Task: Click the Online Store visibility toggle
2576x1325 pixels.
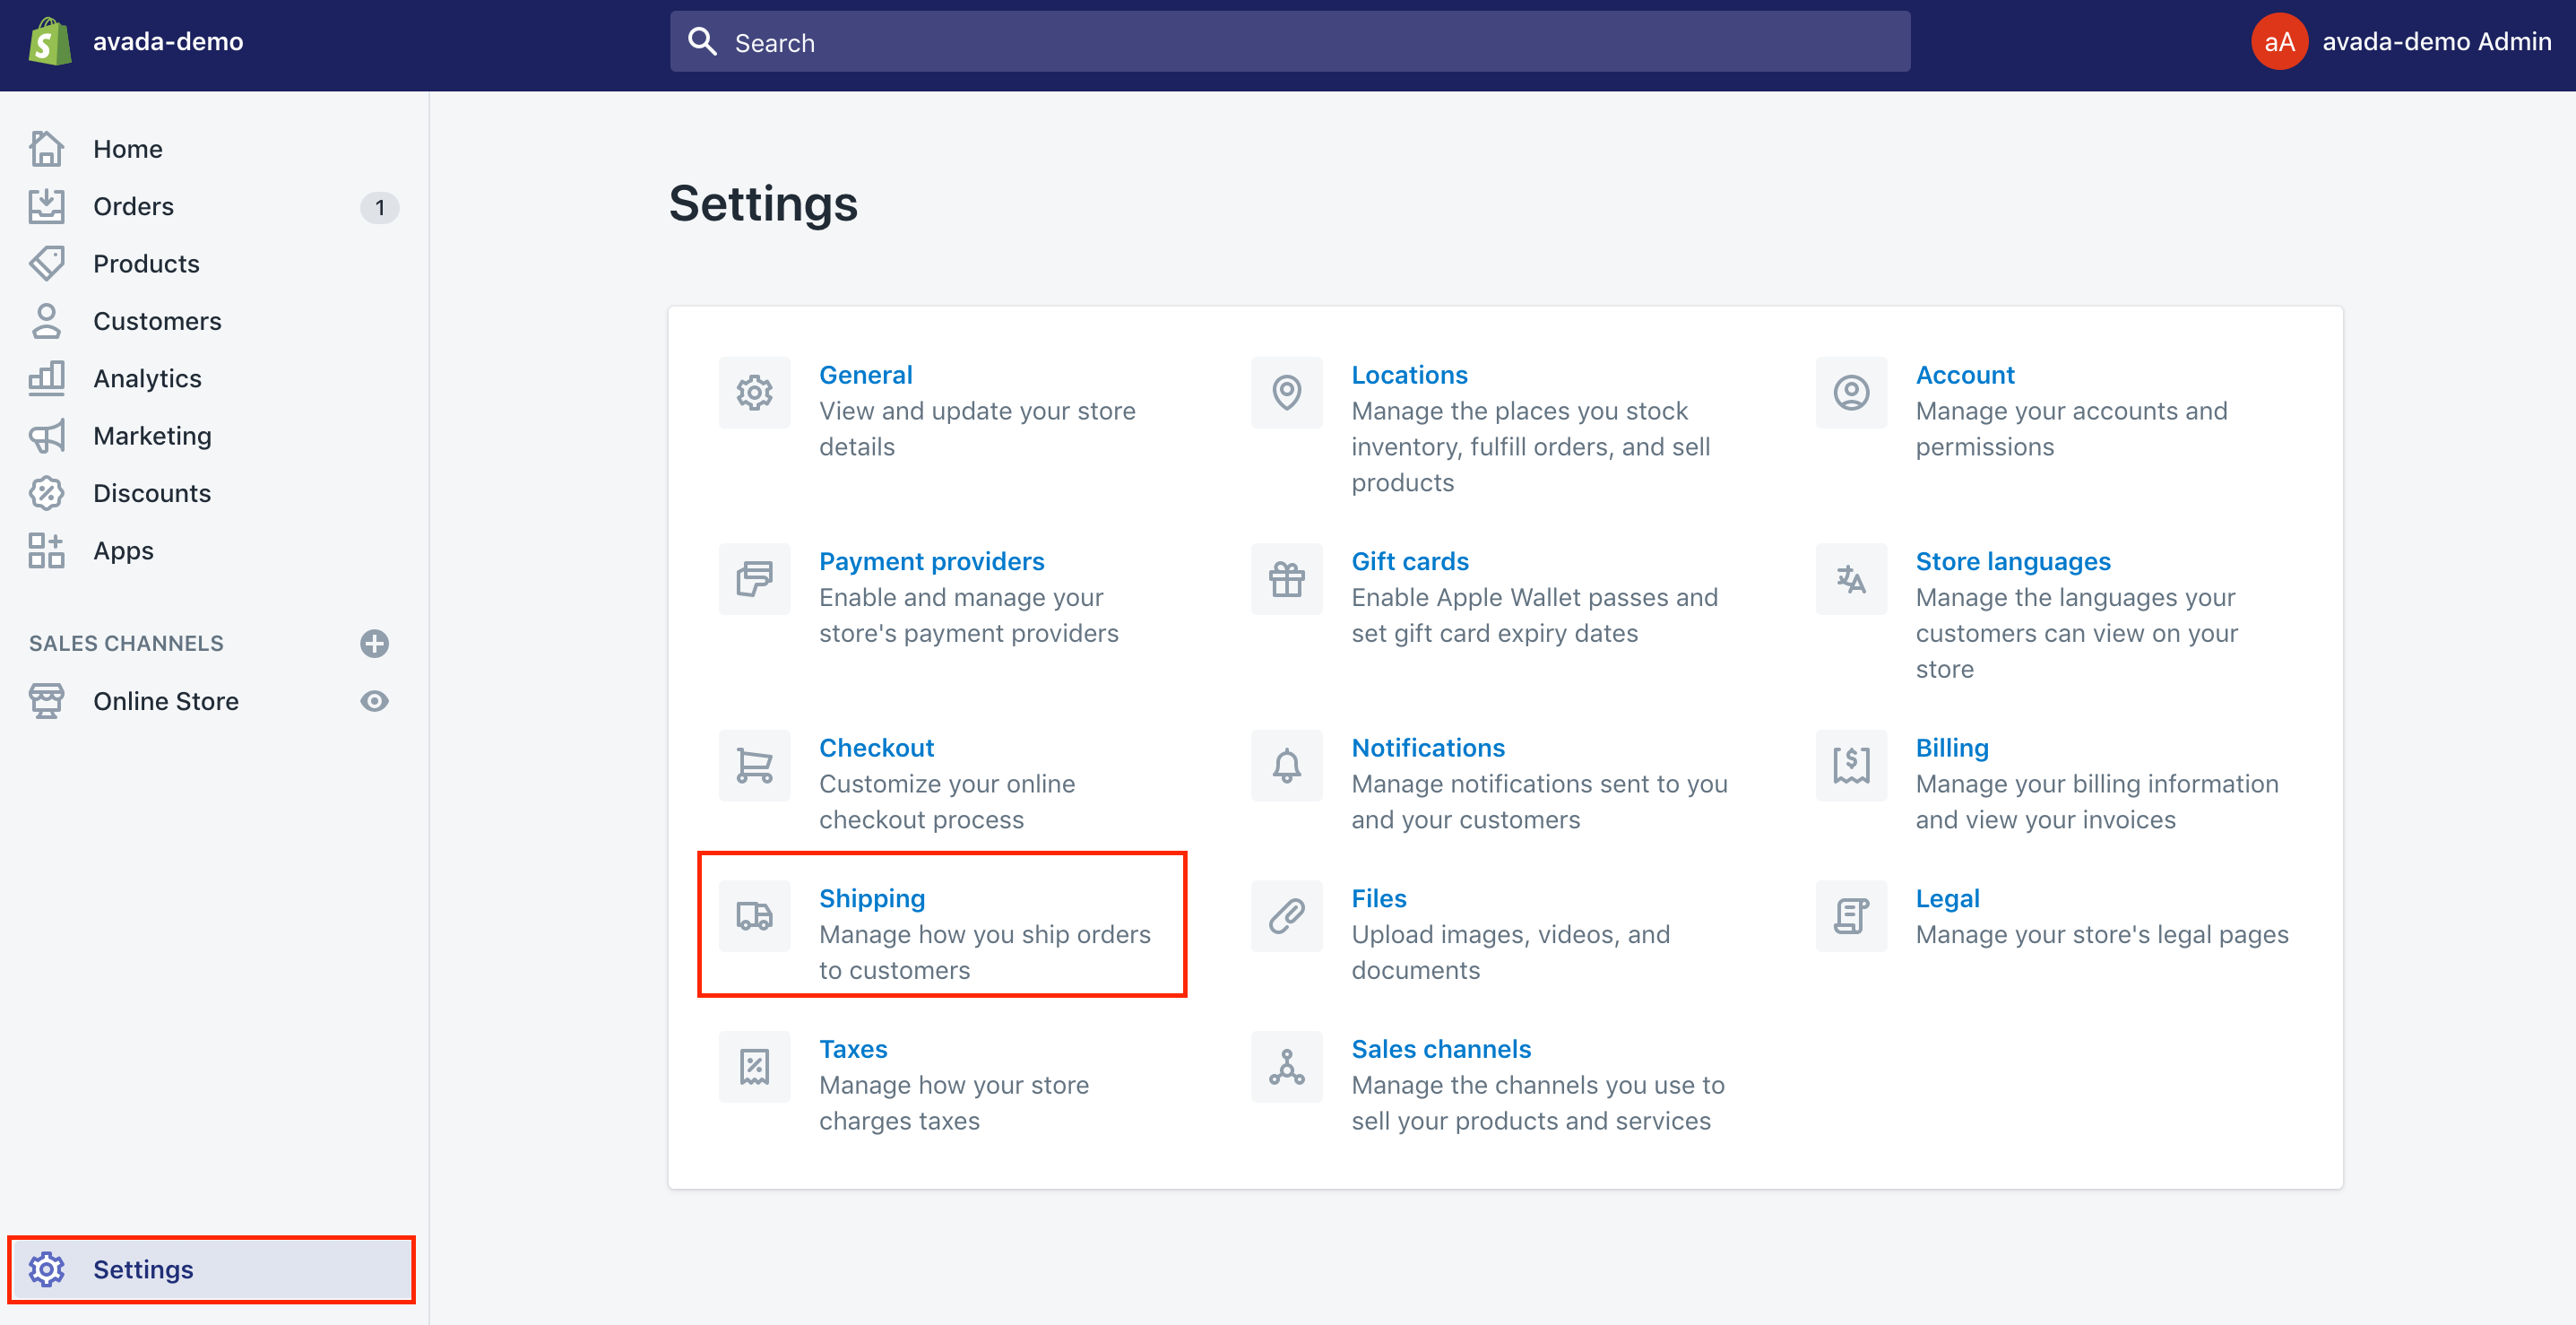Action: click(375, 699)
